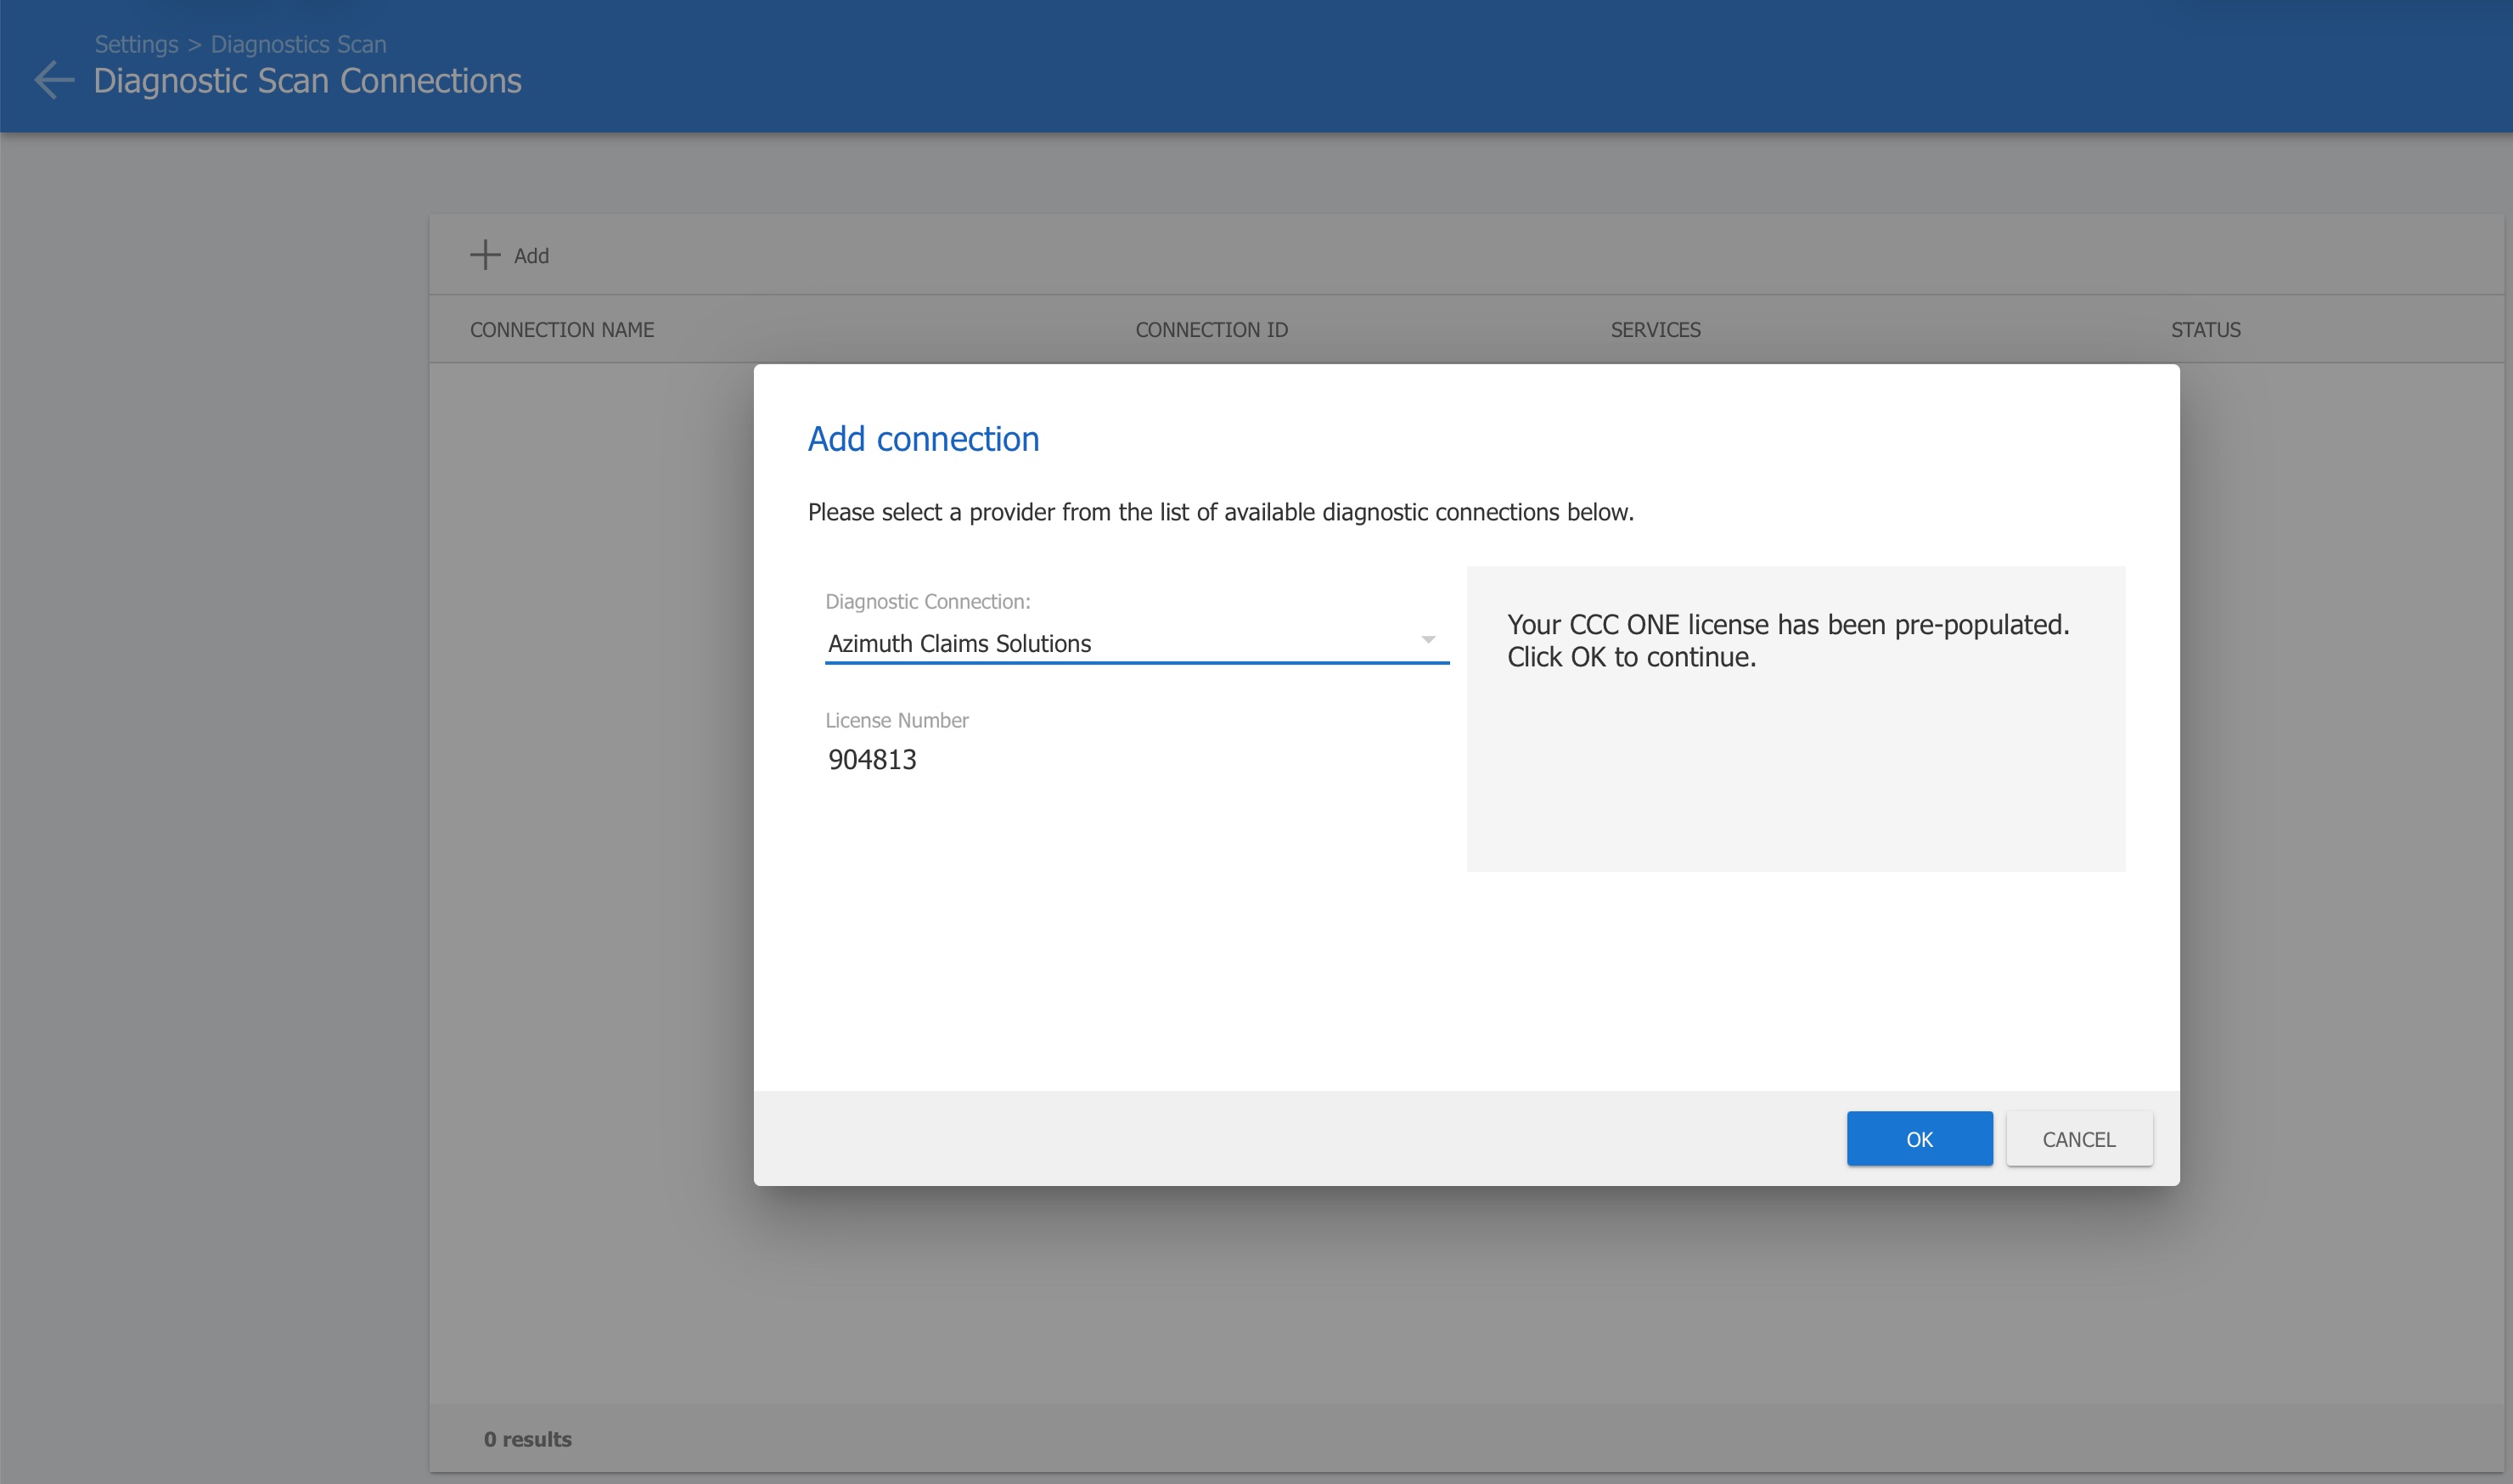Sort by CONNECTION NAME column header
Viewport: 2513px width, 1484px height.
pos(562,330)
